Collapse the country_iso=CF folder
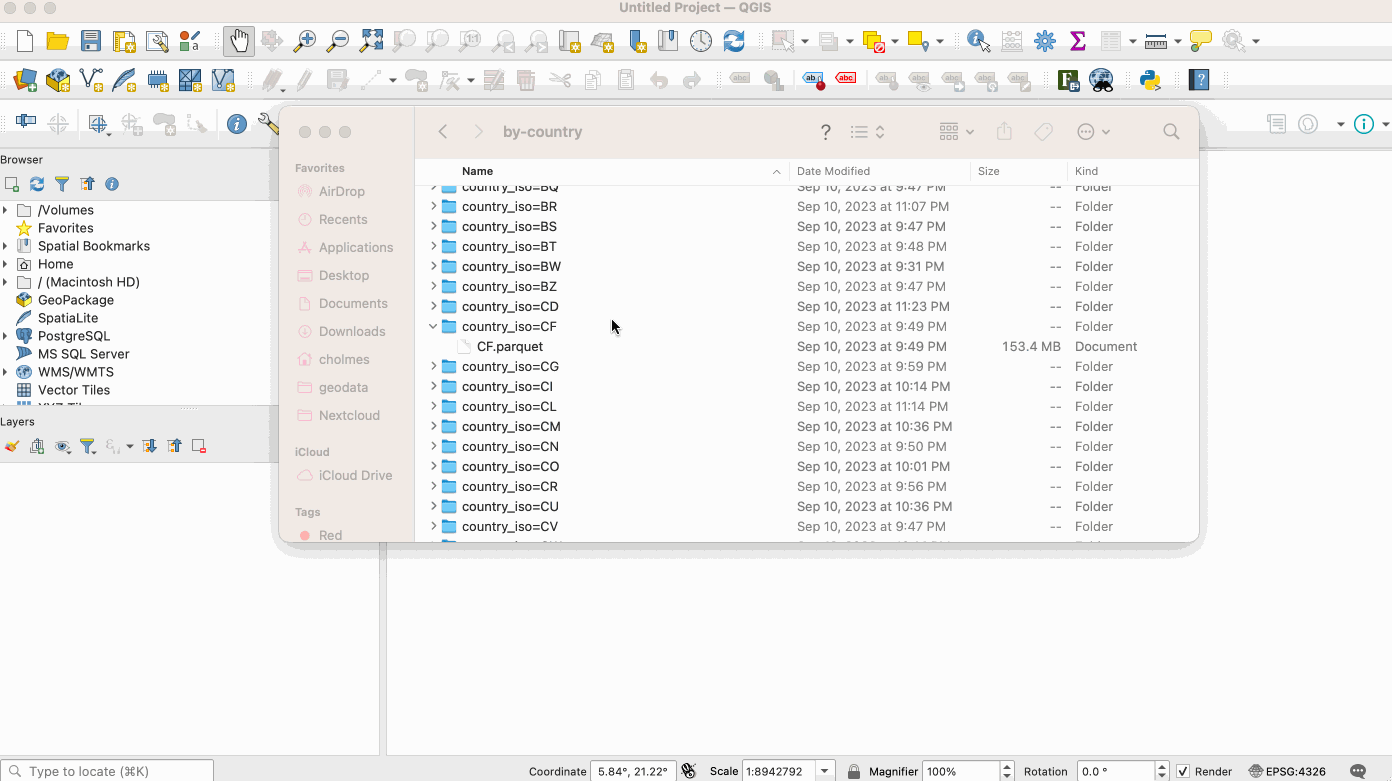Viewport: 1392px width, 781px height. point(433,326)
